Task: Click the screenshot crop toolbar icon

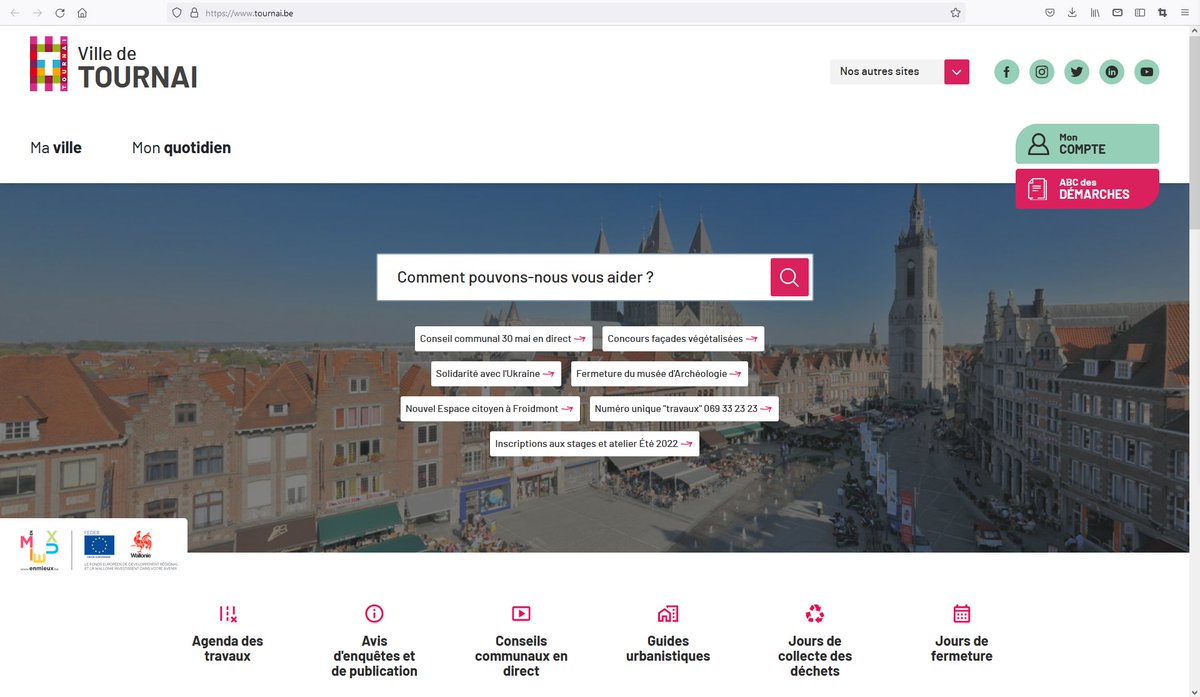Action: click(1162, 13)
